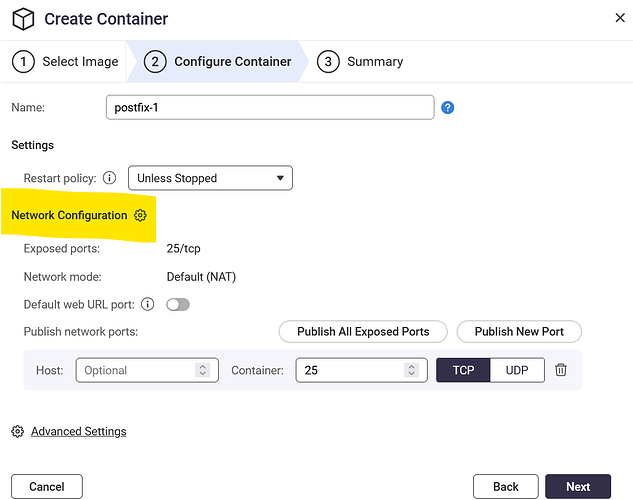Image resolution: width=633 pixels, height=500 pixels.
Task: Click Publish All Exposed Ports button
Action: tap(363, 331)
